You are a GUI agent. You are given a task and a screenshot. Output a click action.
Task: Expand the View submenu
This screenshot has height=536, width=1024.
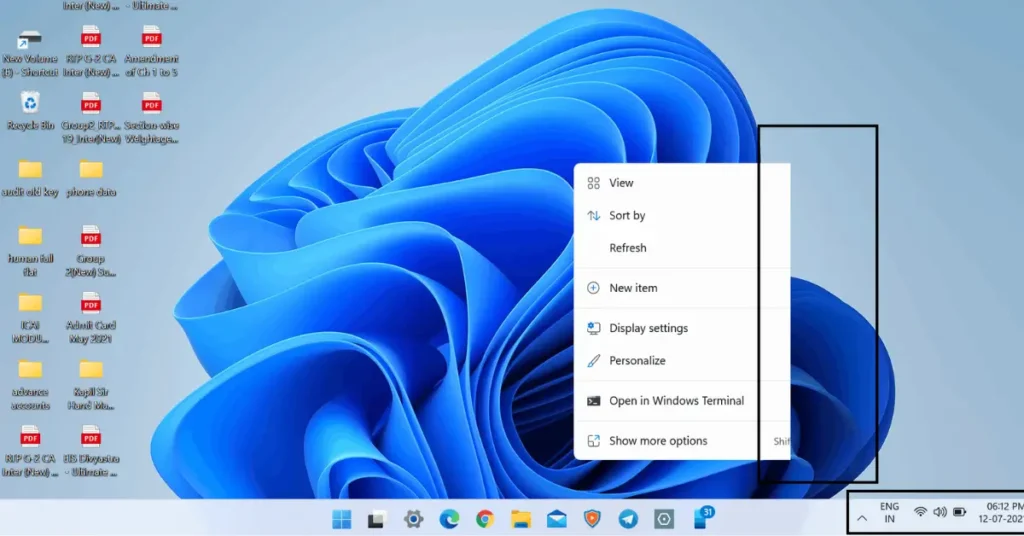click(x=621, y=183)
